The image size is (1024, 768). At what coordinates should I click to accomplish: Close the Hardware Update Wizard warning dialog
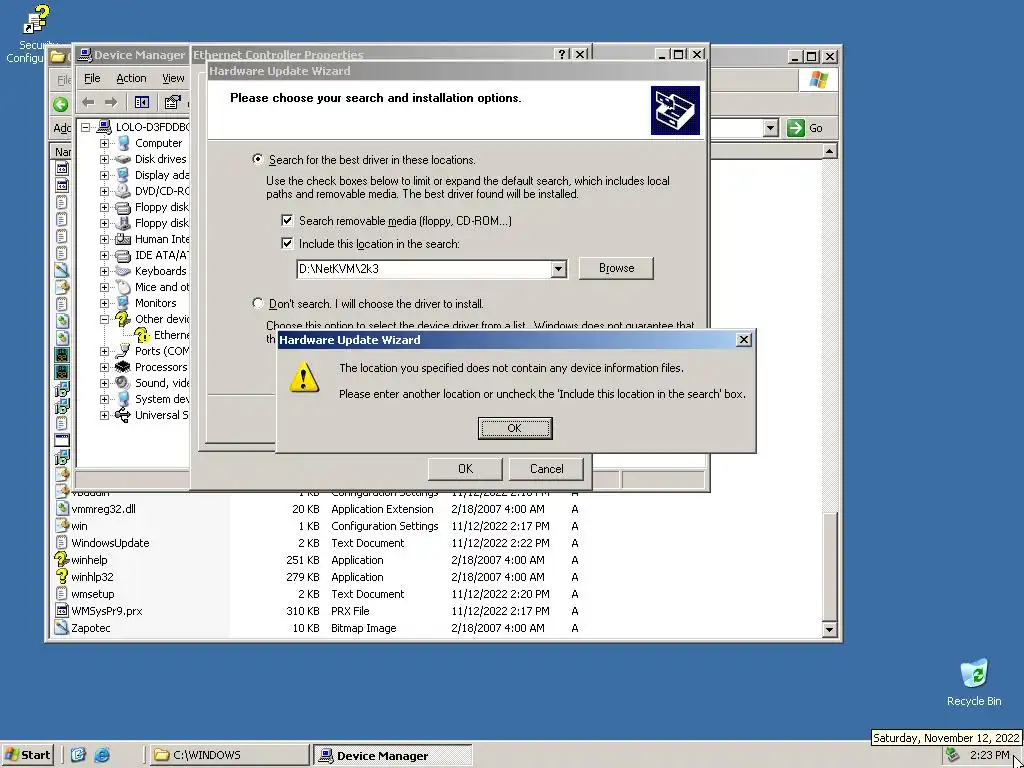[x=743, y=340]
